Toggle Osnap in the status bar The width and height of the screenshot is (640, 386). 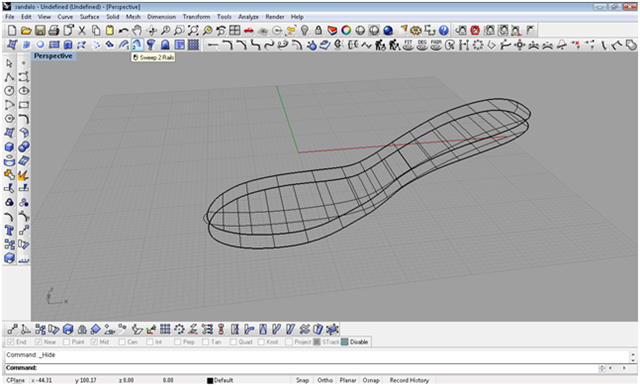[x=371, y=380]
